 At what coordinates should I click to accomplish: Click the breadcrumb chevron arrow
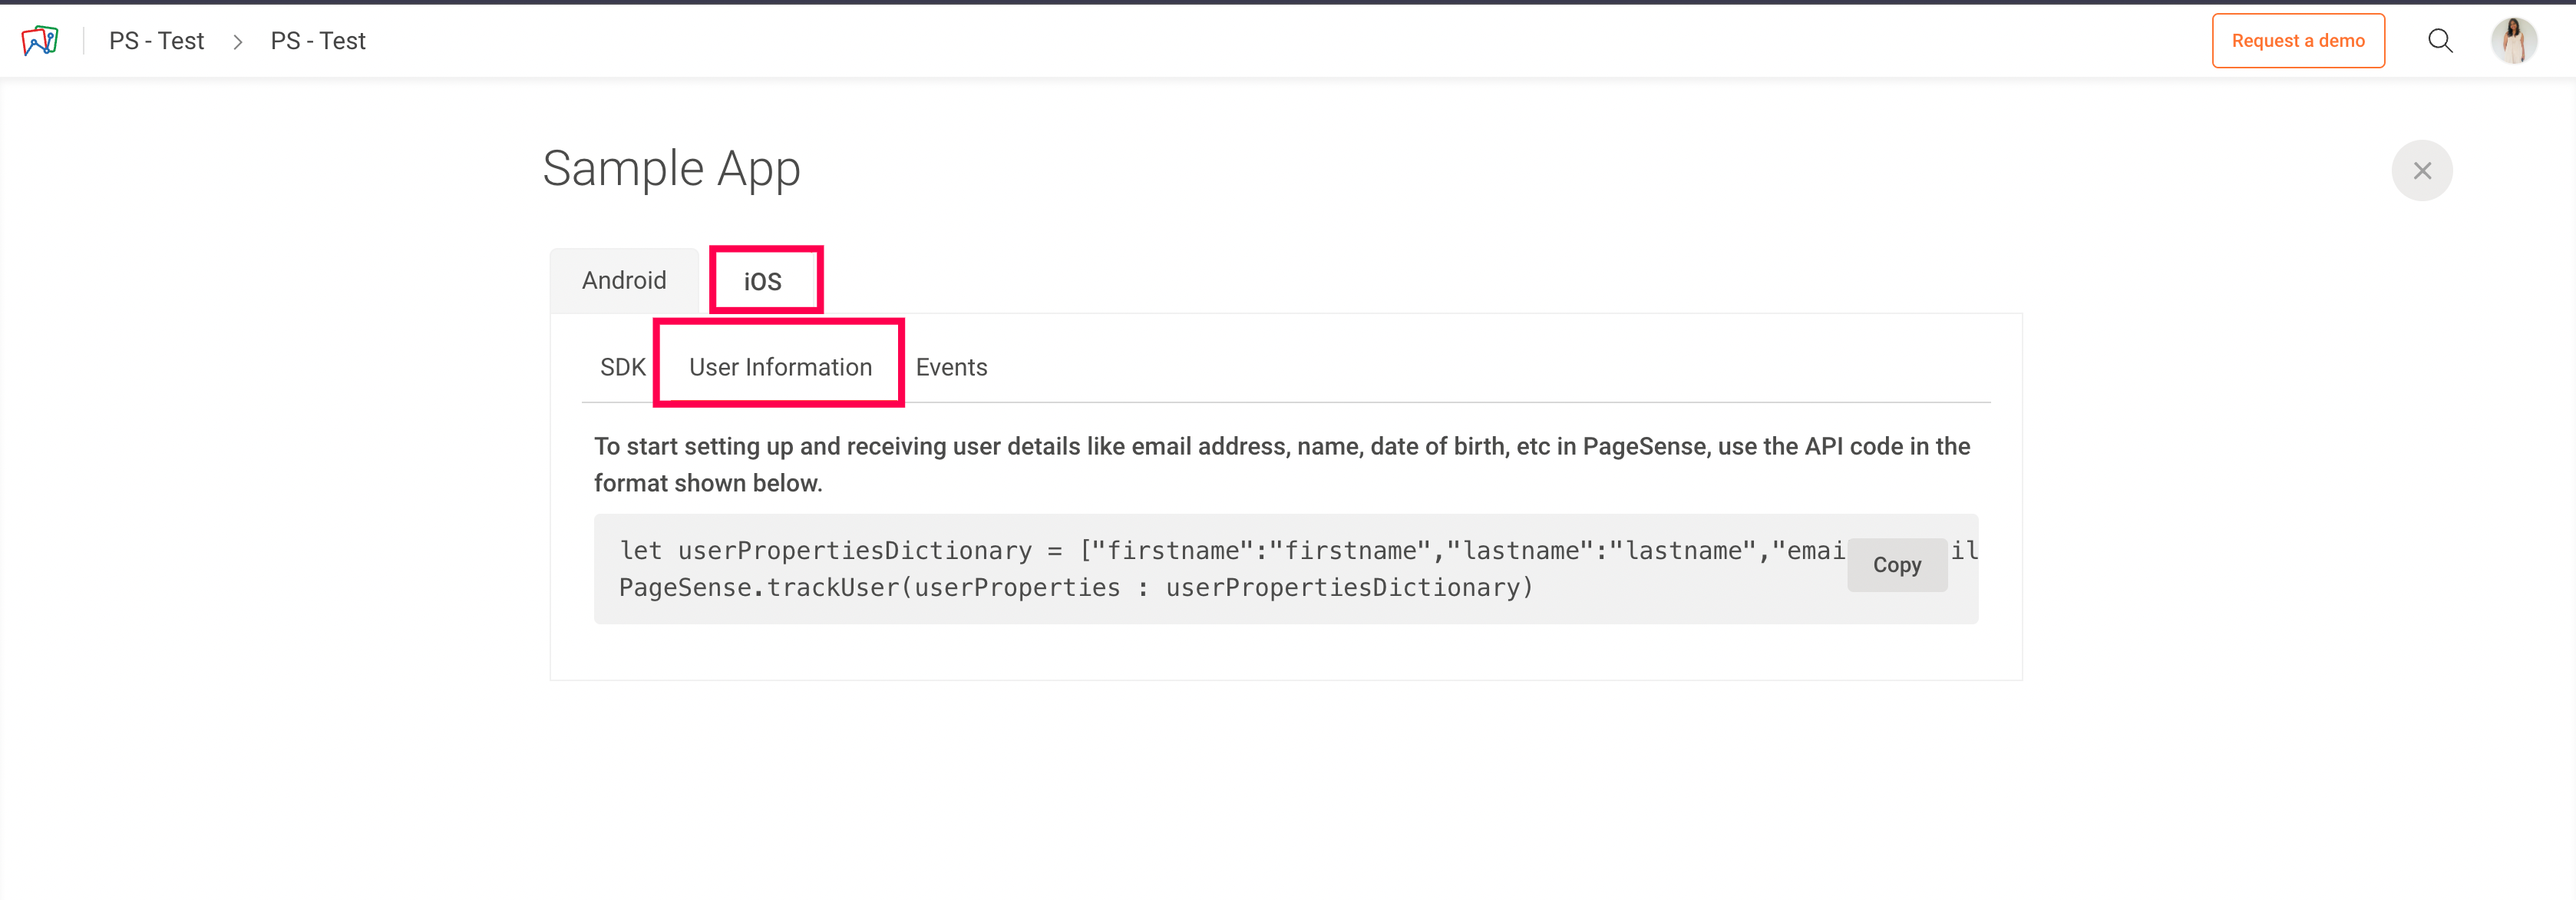[238, 42]
